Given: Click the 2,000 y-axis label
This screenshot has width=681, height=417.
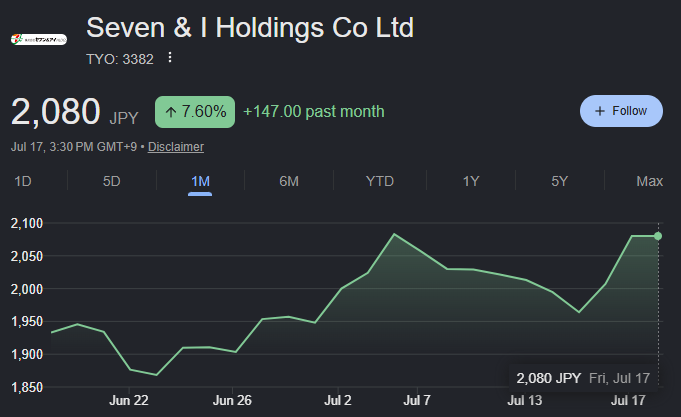Looking at the screenshot, I should pos(27,289).
